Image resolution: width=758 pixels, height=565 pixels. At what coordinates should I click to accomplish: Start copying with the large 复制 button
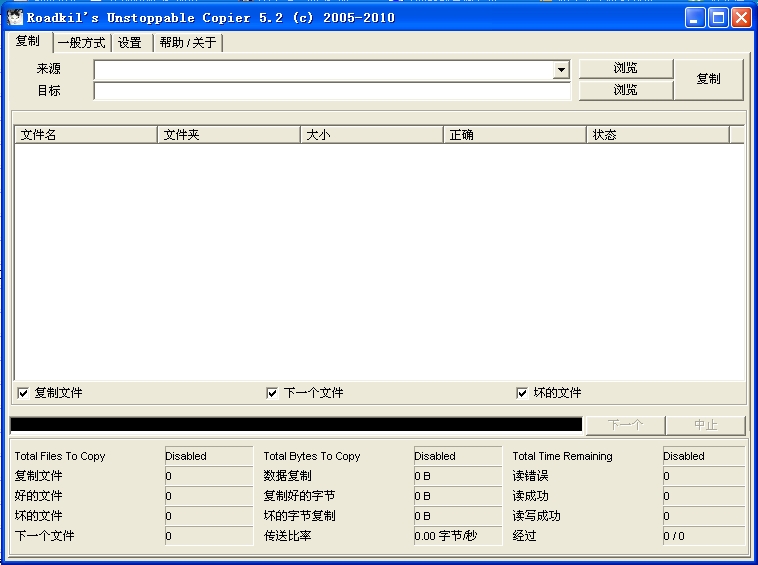tap(708, 79)
